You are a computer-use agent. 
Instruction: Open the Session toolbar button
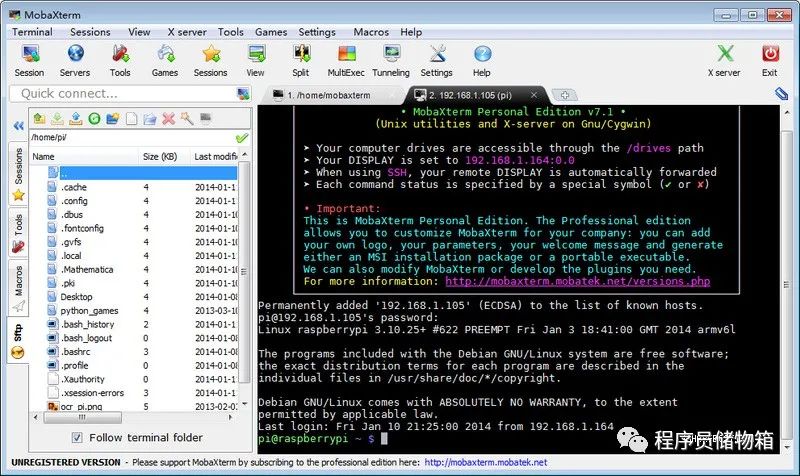(x=29, y=61)
